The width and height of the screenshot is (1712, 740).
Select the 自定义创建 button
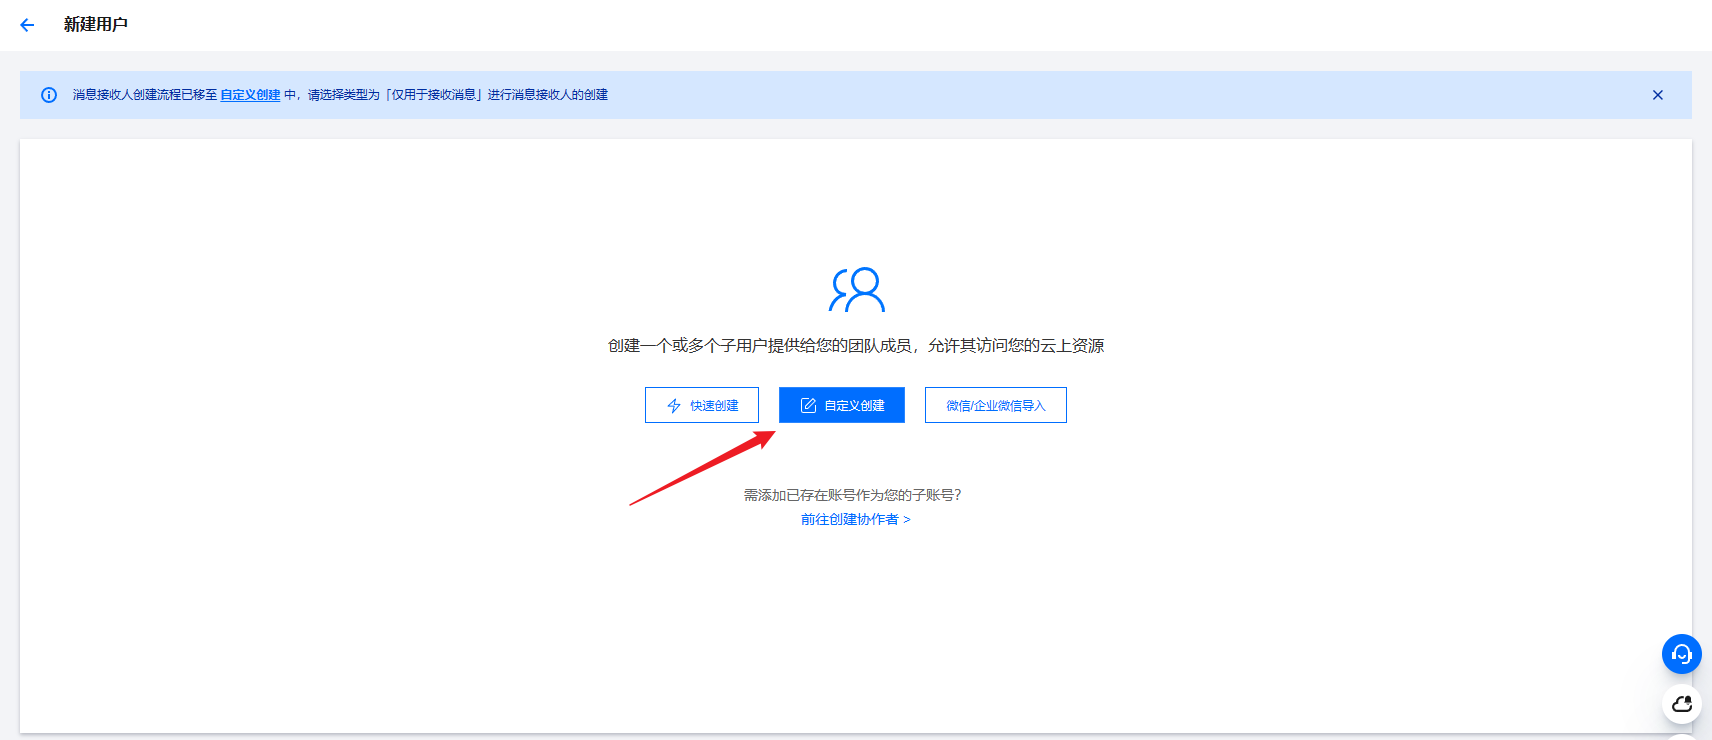(842, 405)
